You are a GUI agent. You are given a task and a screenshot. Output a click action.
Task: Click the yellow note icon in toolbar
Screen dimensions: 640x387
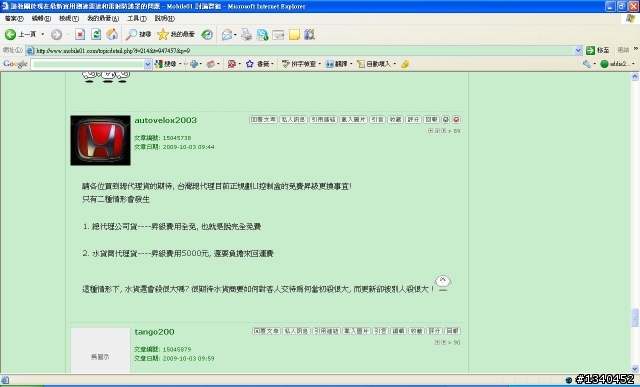(x=294, y=35)
